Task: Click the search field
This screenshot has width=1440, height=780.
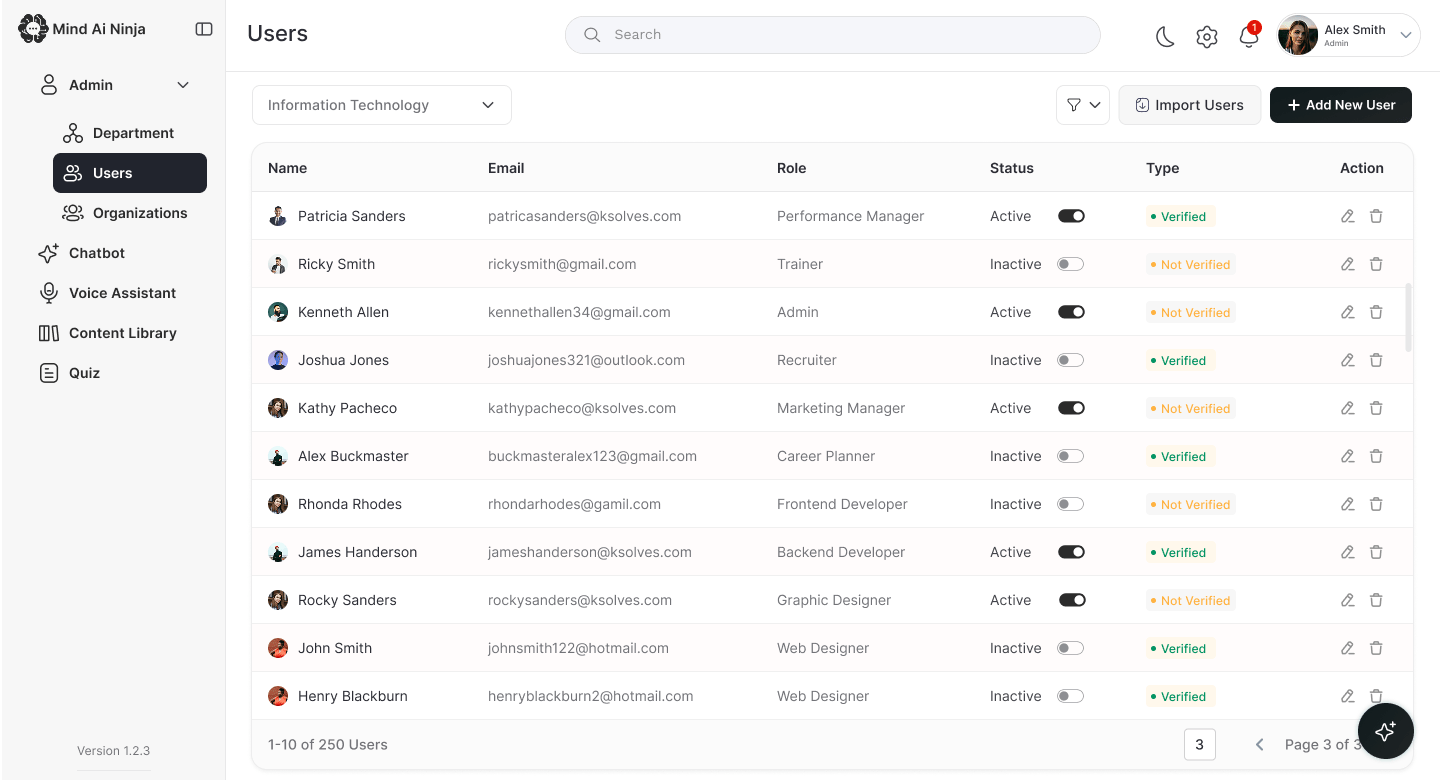Action: coord(833,35)
